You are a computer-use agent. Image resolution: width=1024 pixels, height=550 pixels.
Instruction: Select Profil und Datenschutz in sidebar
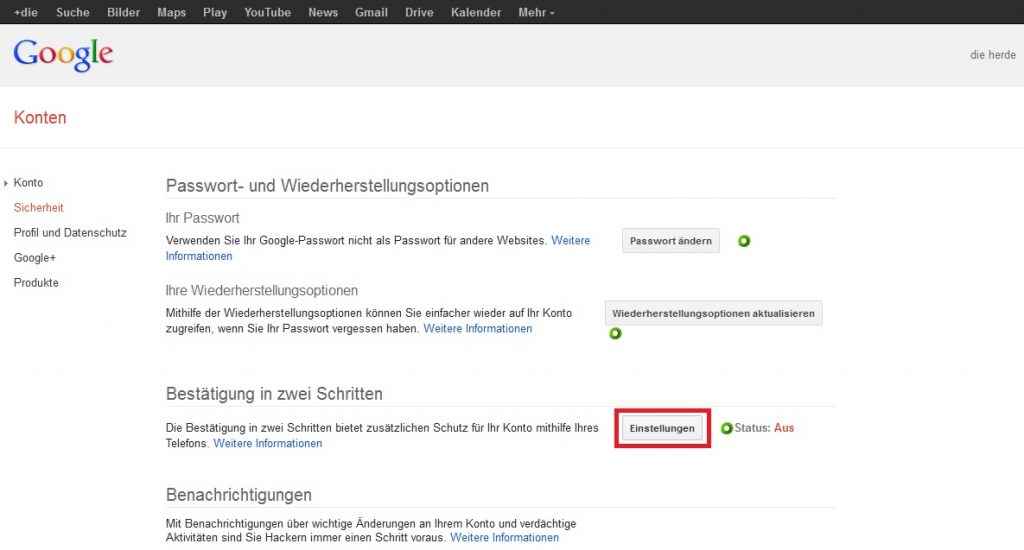click(x=70, y=233)
